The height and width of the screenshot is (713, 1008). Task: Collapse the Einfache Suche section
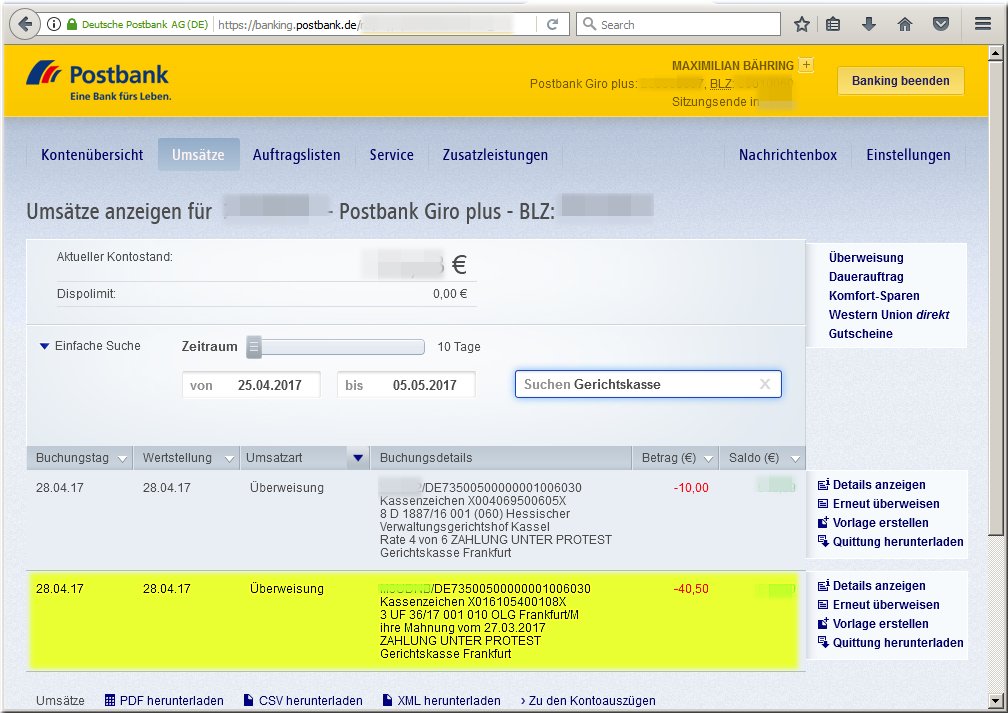[44, 346]
